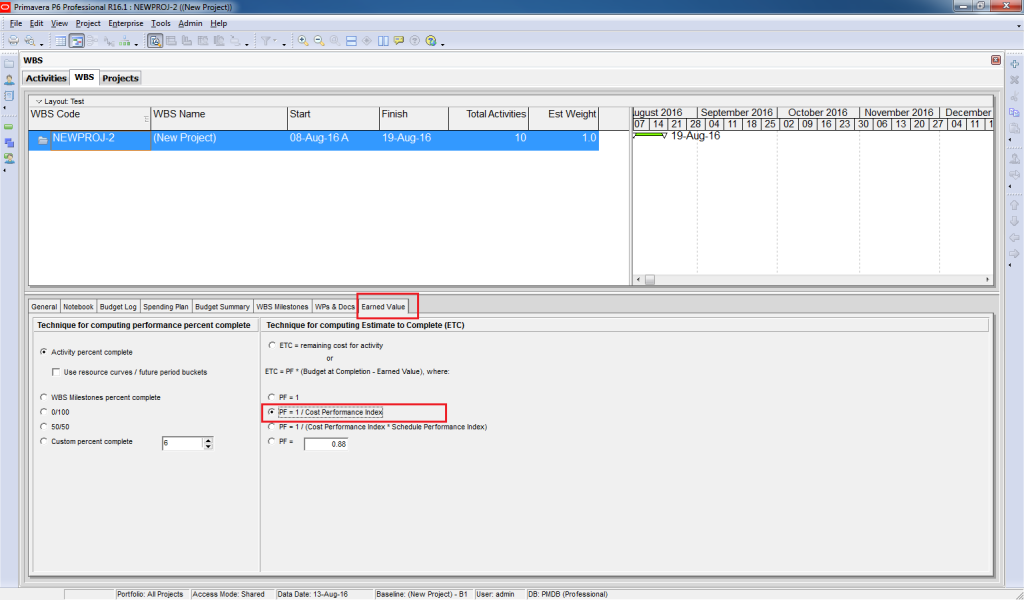Open the Earned Value details tab
Viewport: 1024px width, 600px height.
point(383,306)
